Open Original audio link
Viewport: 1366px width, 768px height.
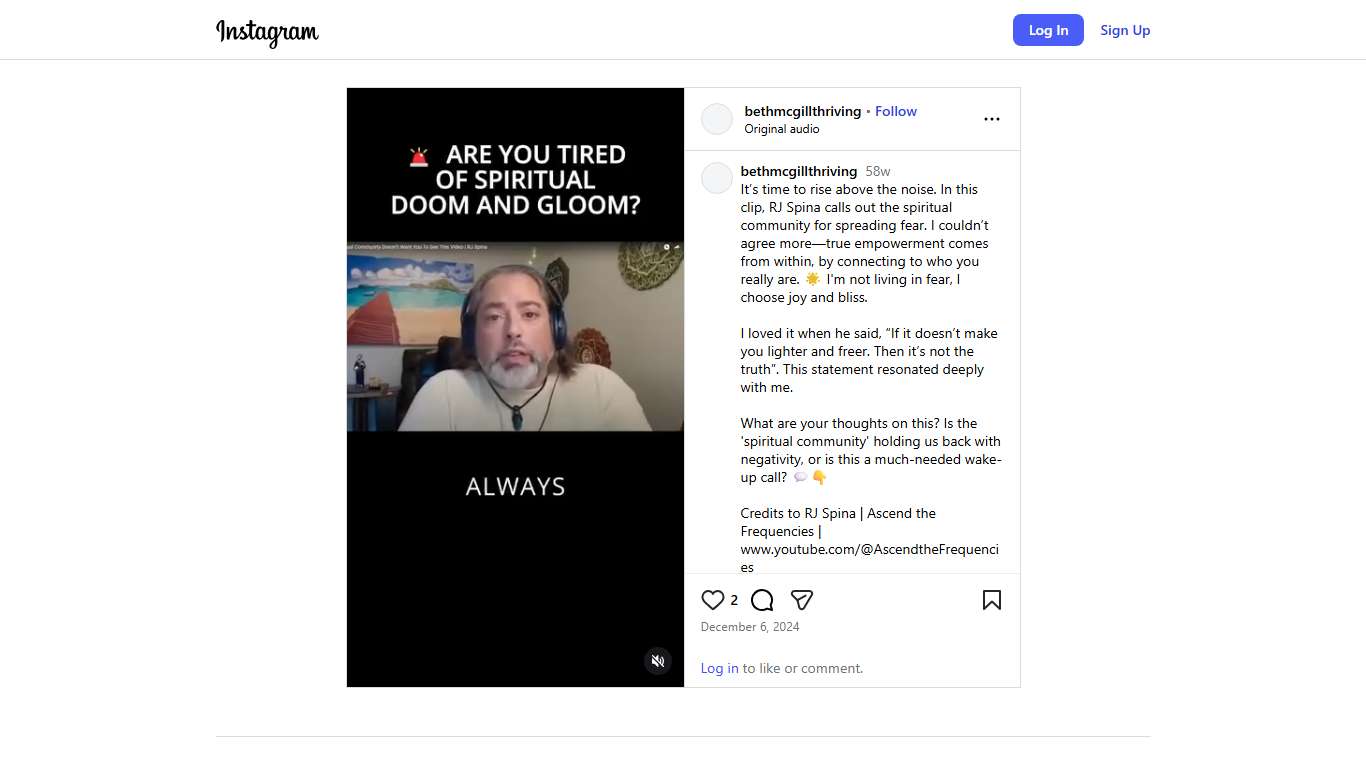[x=782, y=129]
